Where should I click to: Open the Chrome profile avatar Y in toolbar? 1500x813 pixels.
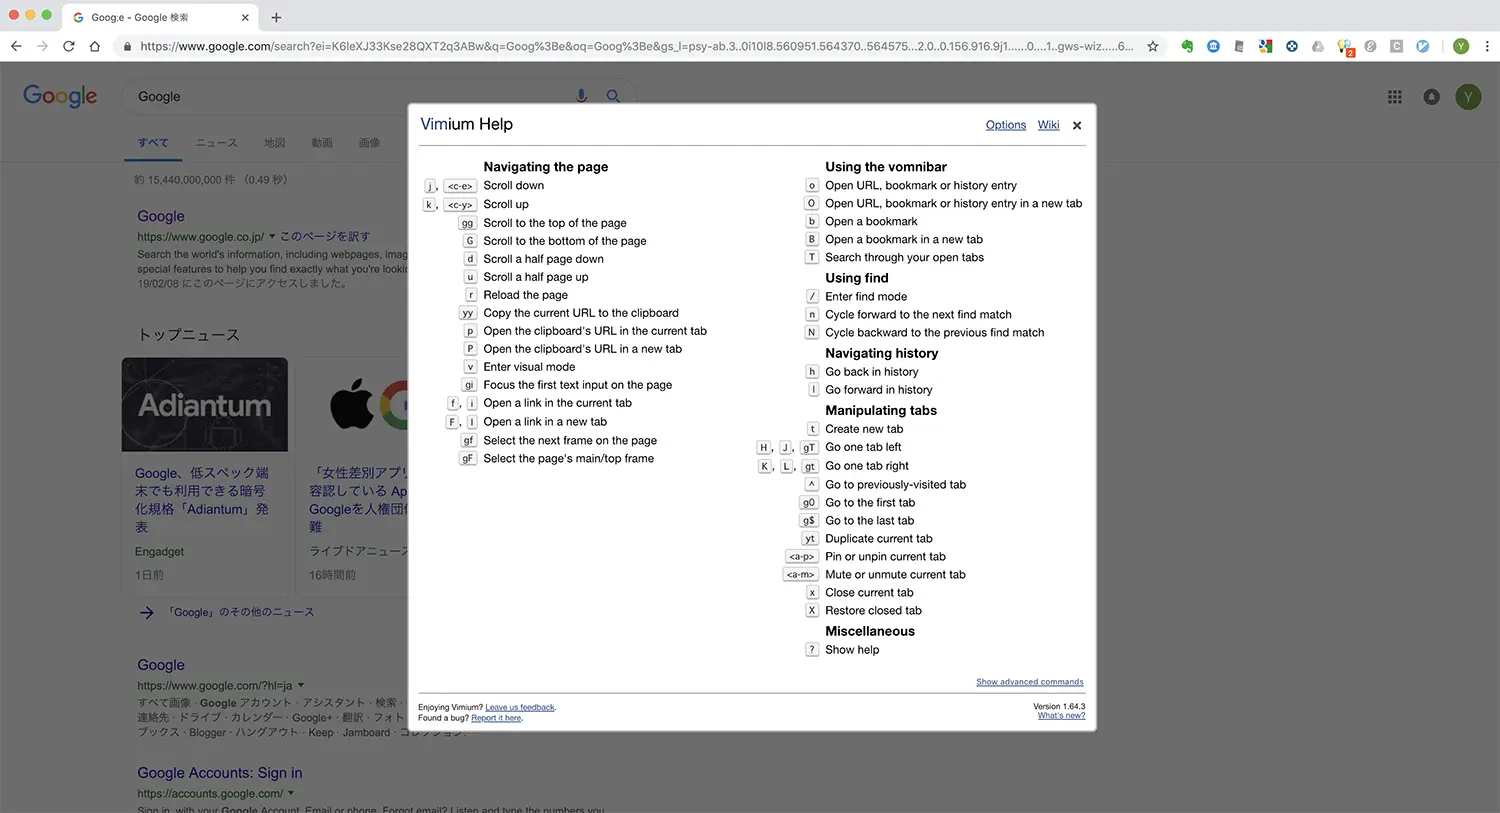click(1461, 46)
